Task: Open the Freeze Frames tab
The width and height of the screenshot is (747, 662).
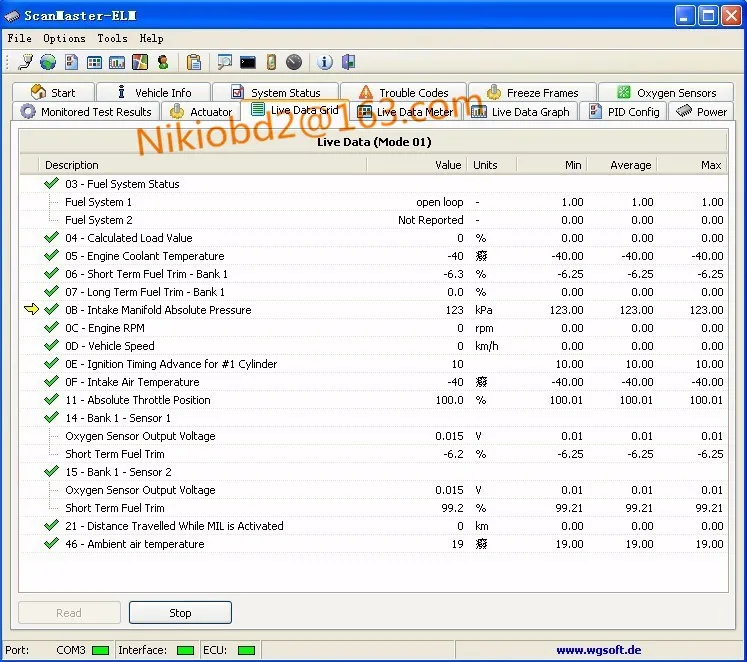Action: coord(533,92)
